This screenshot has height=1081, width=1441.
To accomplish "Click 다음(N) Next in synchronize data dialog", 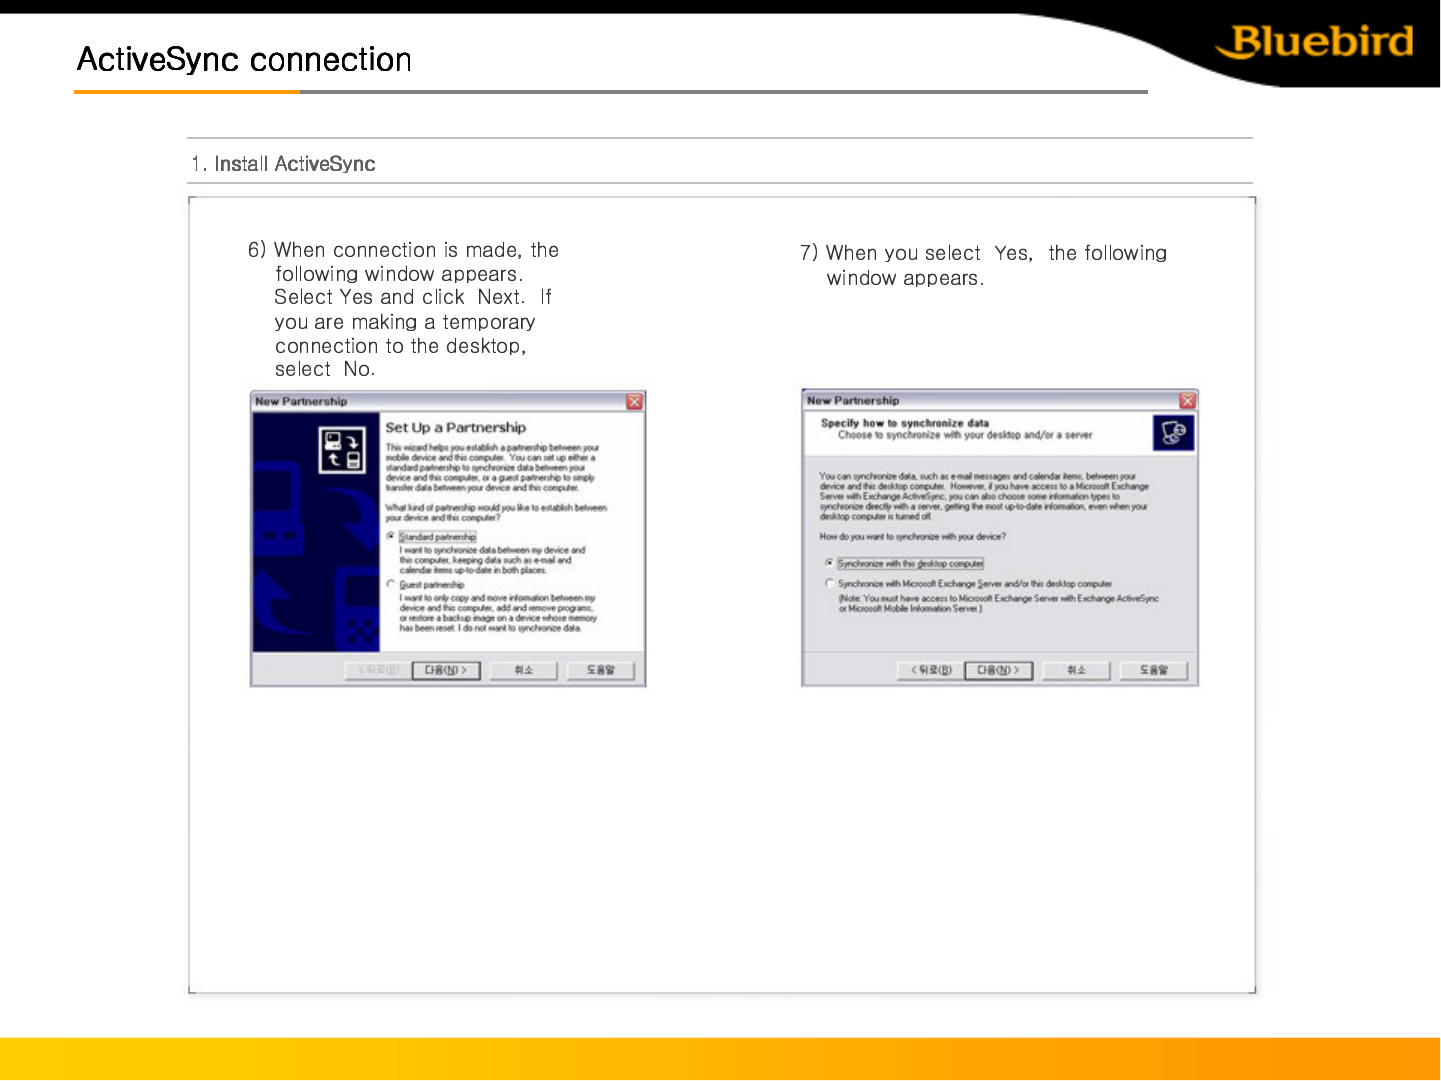I will (998, 670).
